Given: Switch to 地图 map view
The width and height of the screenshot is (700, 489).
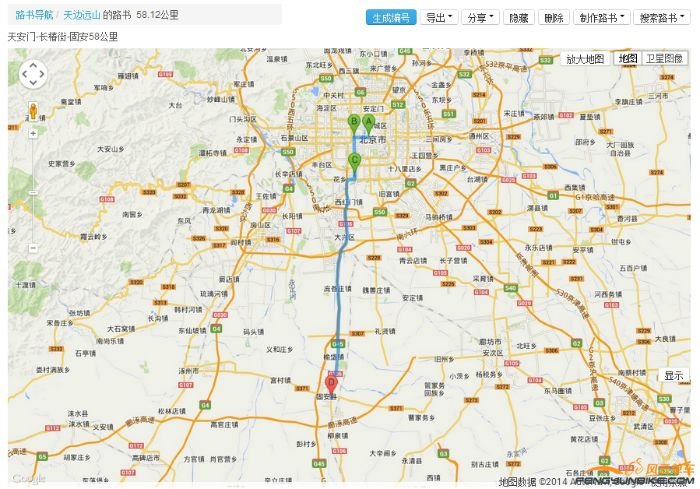Looking at the screenshot, I should [627, 59].
